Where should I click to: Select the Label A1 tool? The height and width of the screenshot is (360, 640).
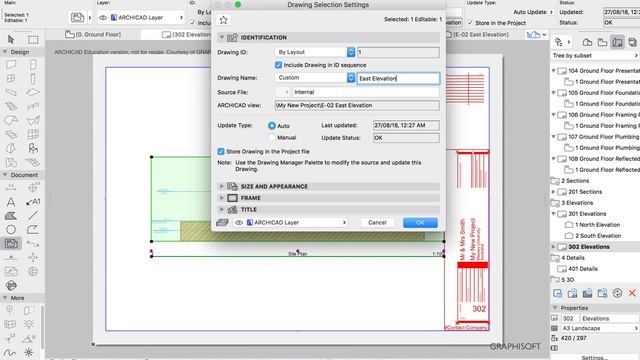pos(33,202)
